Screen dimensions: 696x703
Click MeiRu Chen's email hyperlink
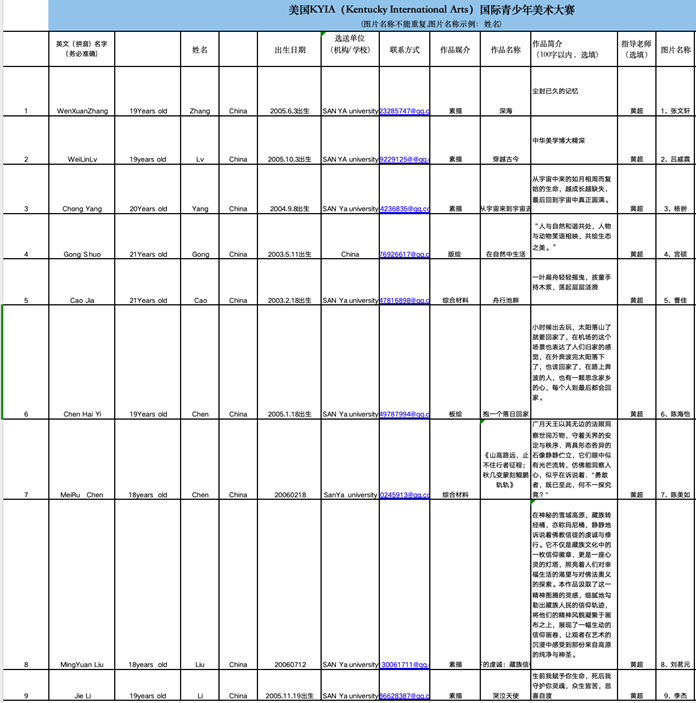pos(404,494)
